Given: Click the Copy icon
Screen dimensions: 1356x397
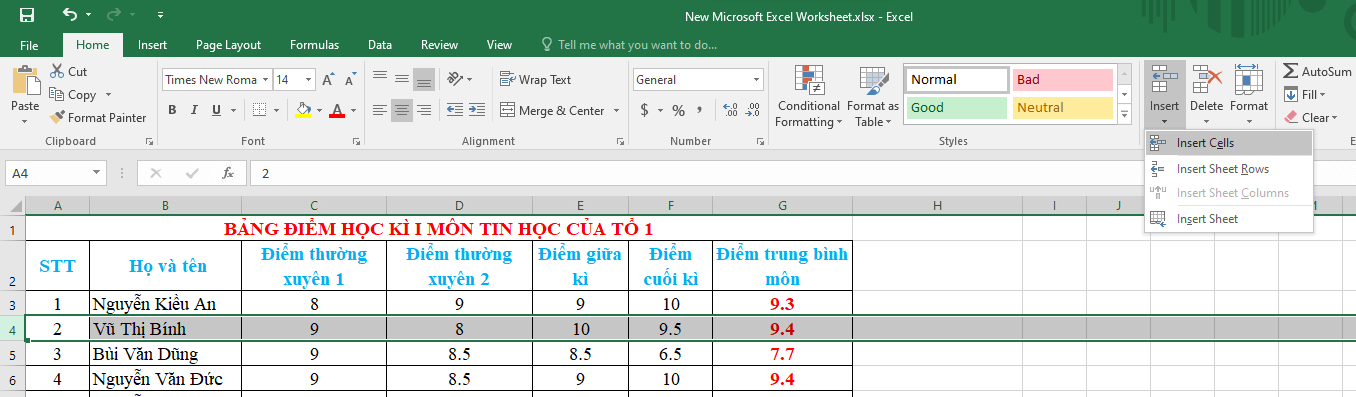Looking at the screenshot, I should tap(55, 94).
